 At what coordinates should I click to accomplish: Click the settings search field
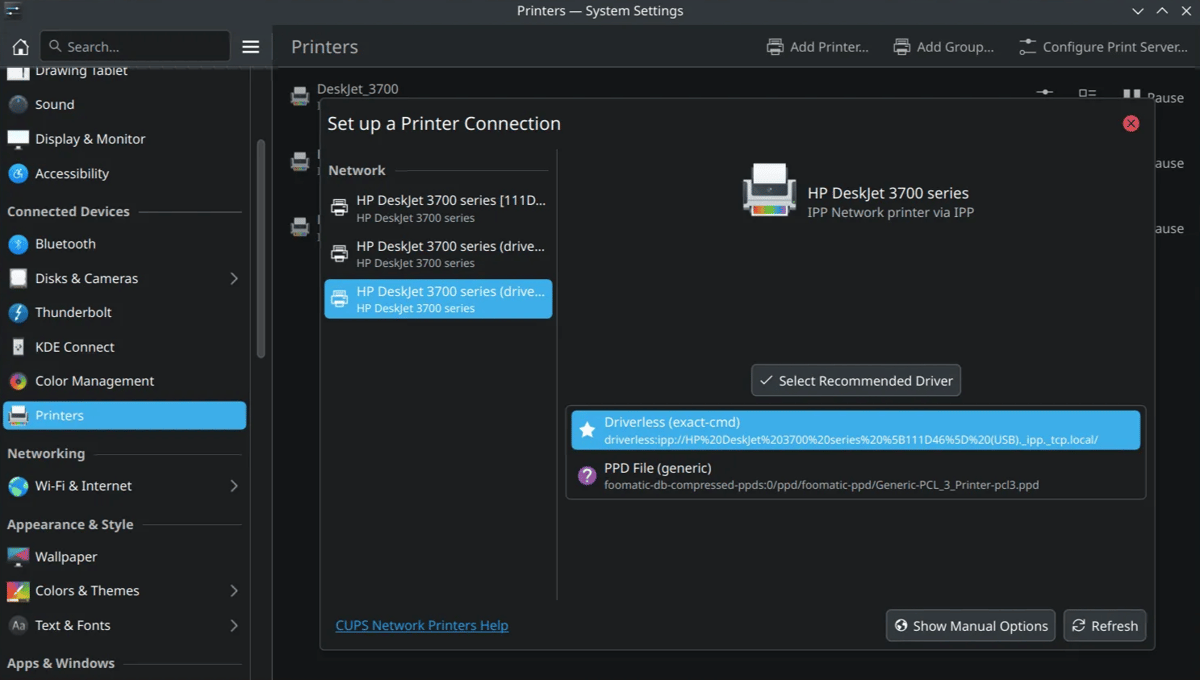point(140,46)
